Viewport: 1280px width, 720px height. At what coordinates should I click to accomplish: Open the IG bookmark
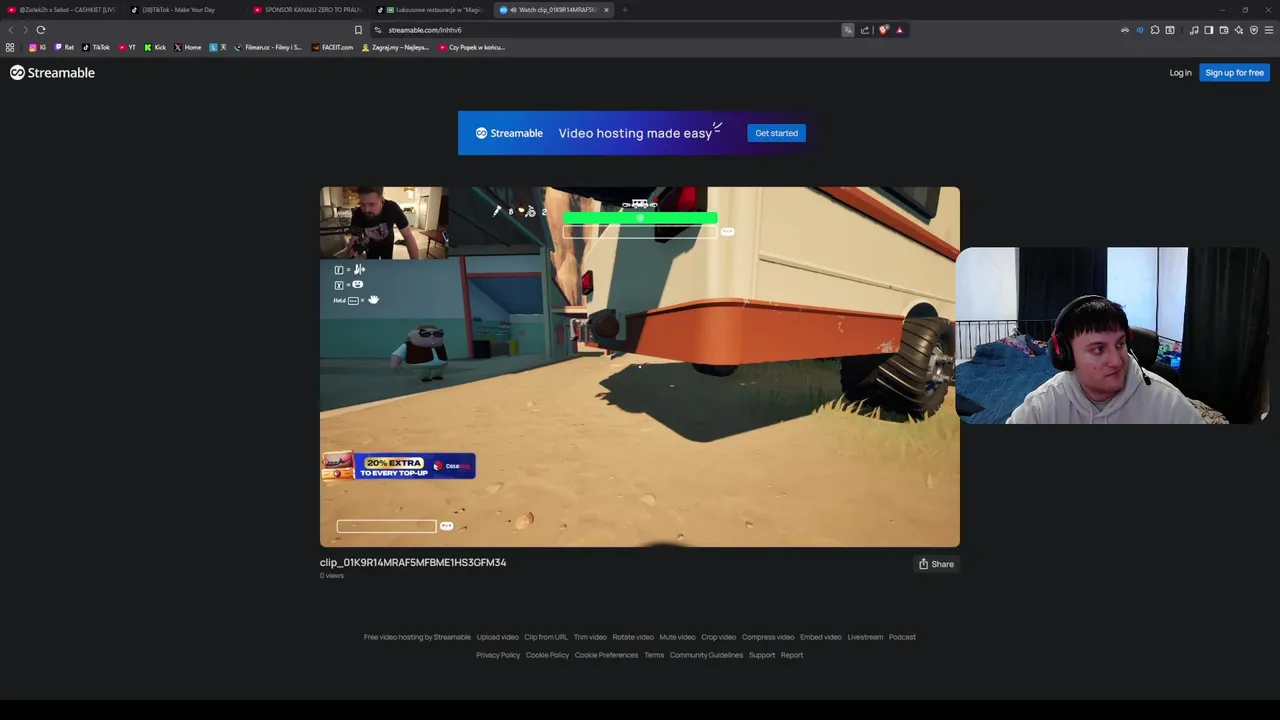(x=38, y=47)
